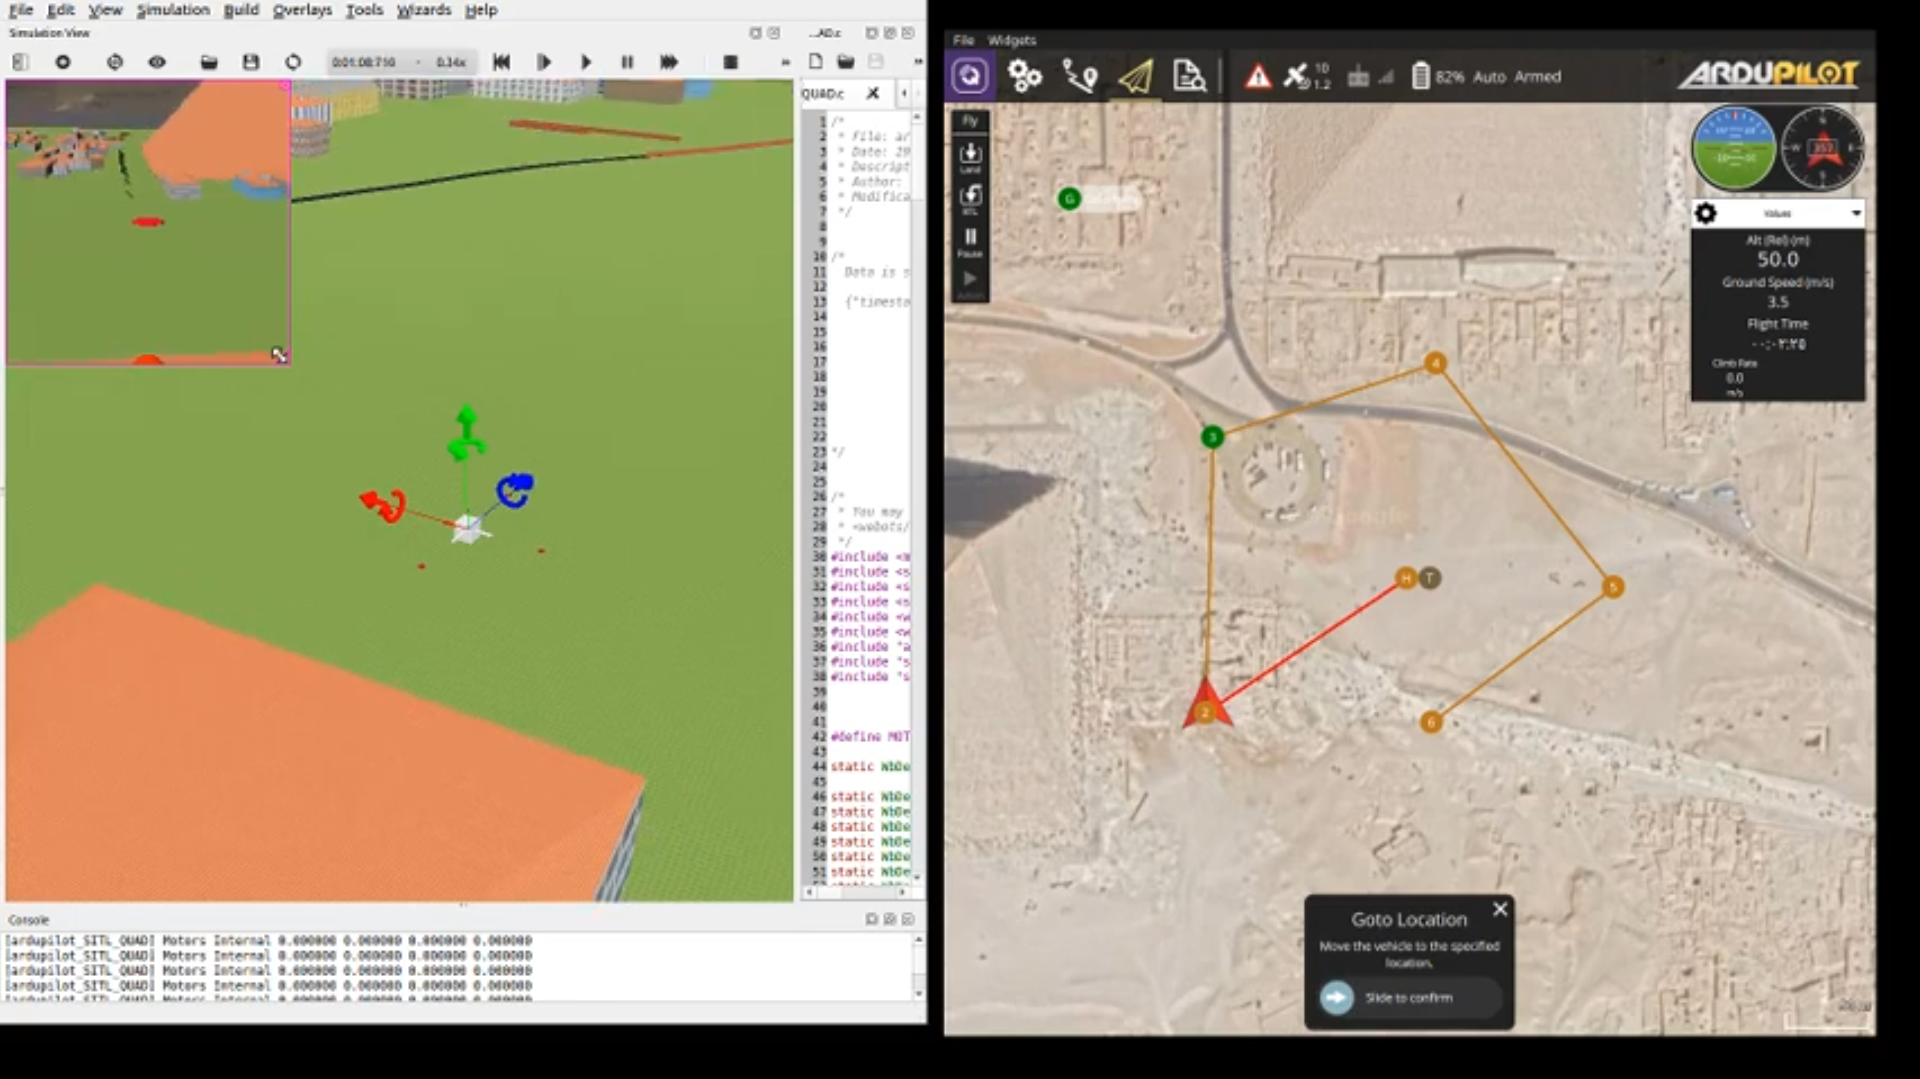This screenshot has width=1920, height=1079.
Task: Click the Armed status selector
Action: 1537,77
